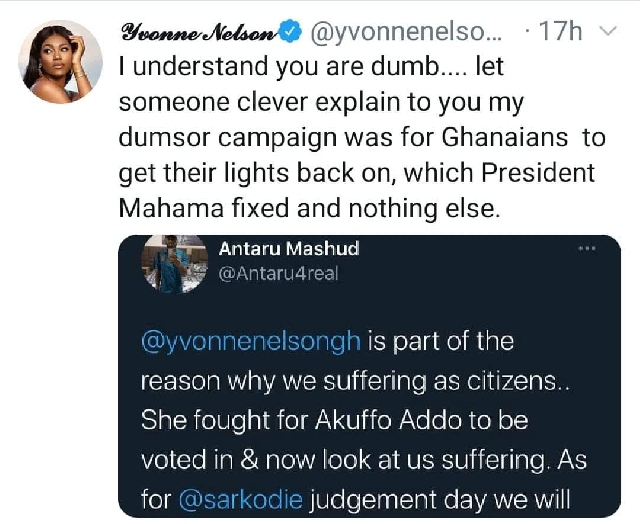Click 'judgement day we will' quoted text
The width and height of the screenshot is (640, 524).
439,500
